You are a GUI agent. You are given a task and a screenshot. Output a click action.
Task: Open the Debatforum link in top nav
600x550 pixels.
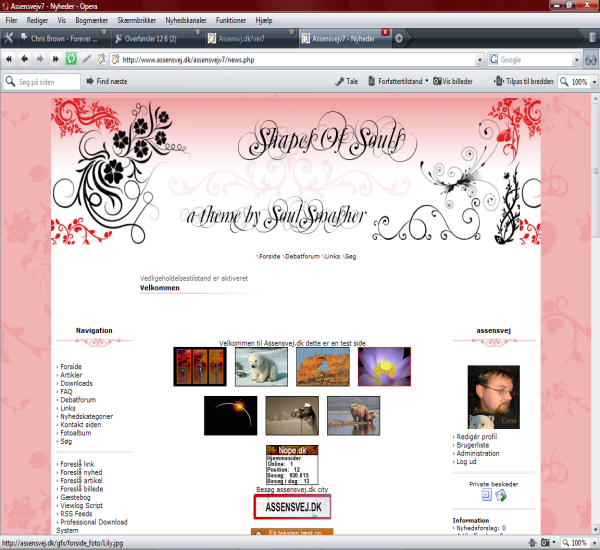click(302, 256)
